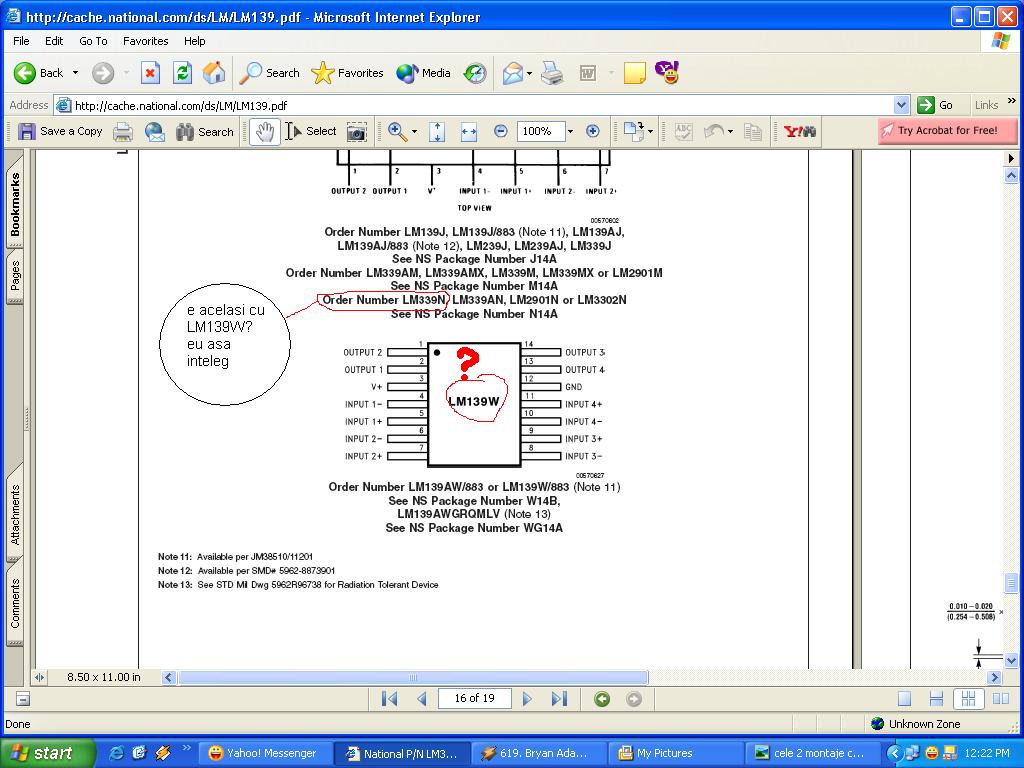Click the vertical scrollbar thumb
The width and height of the screenshot is (1024, 768).
click(1011, 581)
